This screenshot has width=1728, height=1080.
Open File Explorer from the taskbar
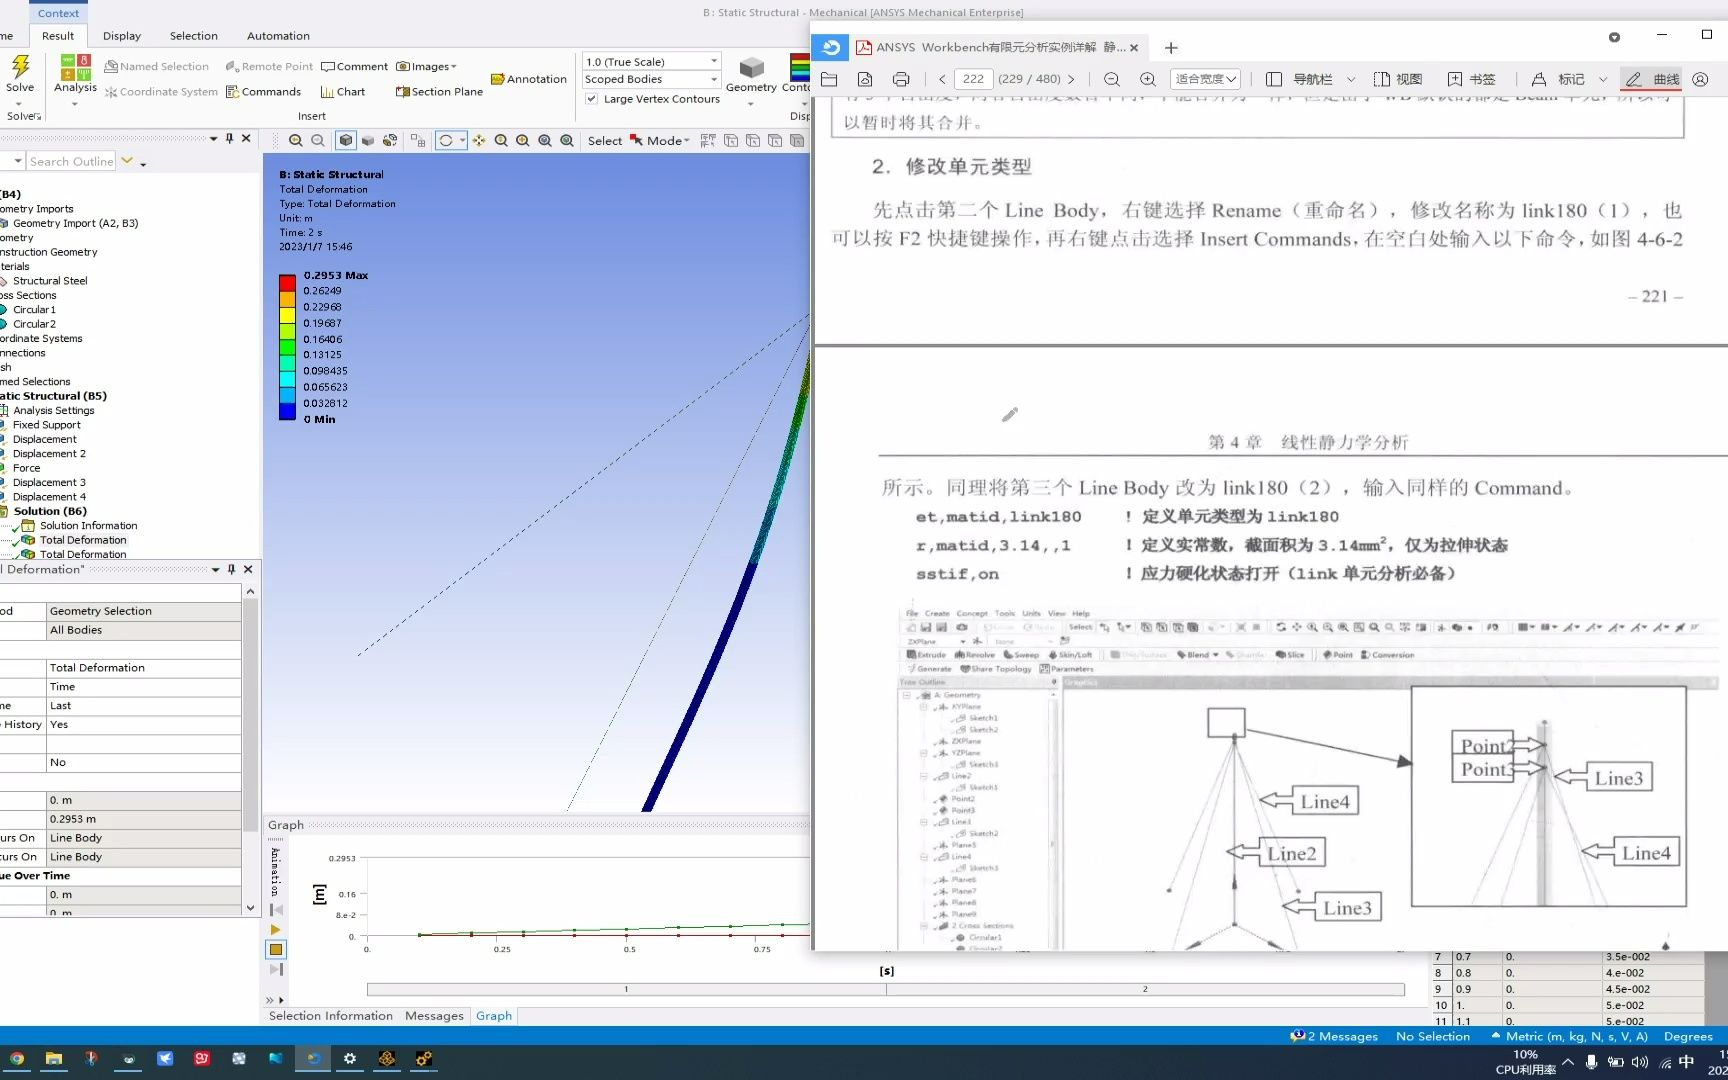click(x=54, y=1058)
